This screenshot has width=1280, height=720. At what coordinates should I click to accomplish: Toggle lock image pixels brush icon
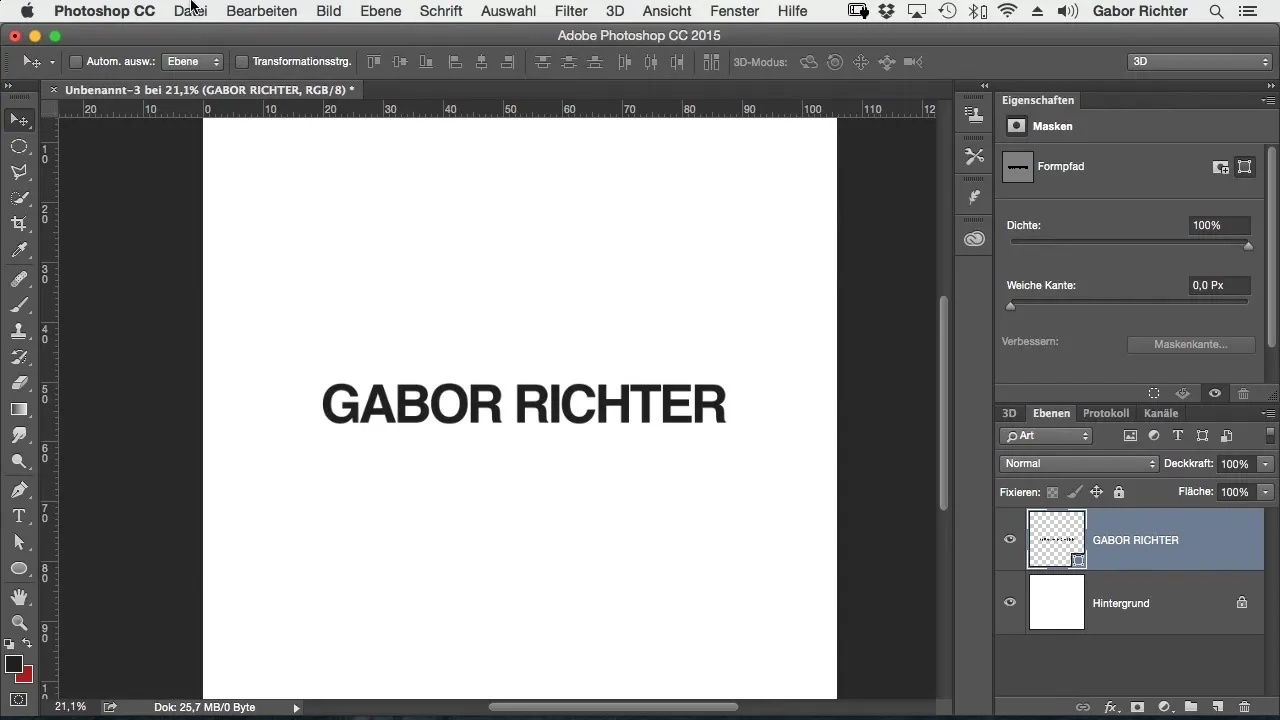pyautogui.click(x=1074, y=492)
